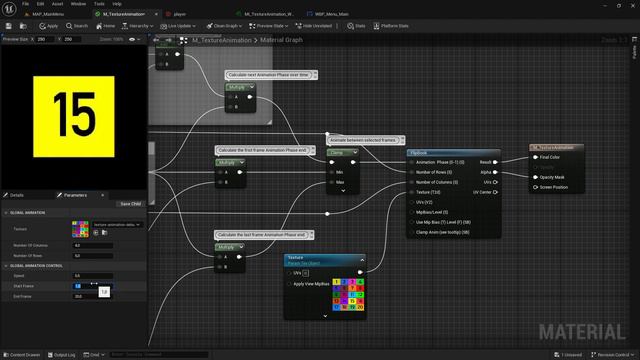Screen dimensions: 640x360
Task: Open the Window menu
Action: click(x=78, y=4)
